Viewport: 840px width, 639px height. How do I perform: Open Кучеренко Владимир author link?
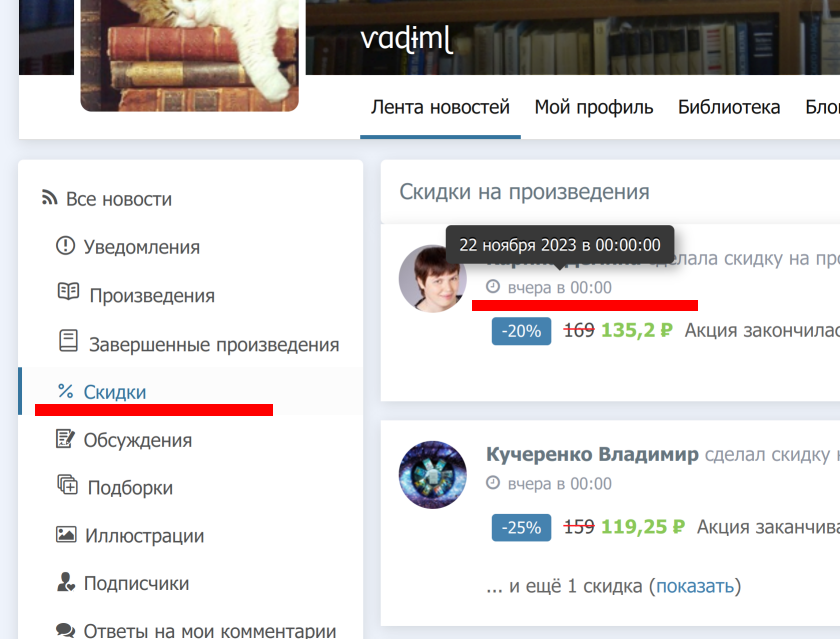coord(592,454)
